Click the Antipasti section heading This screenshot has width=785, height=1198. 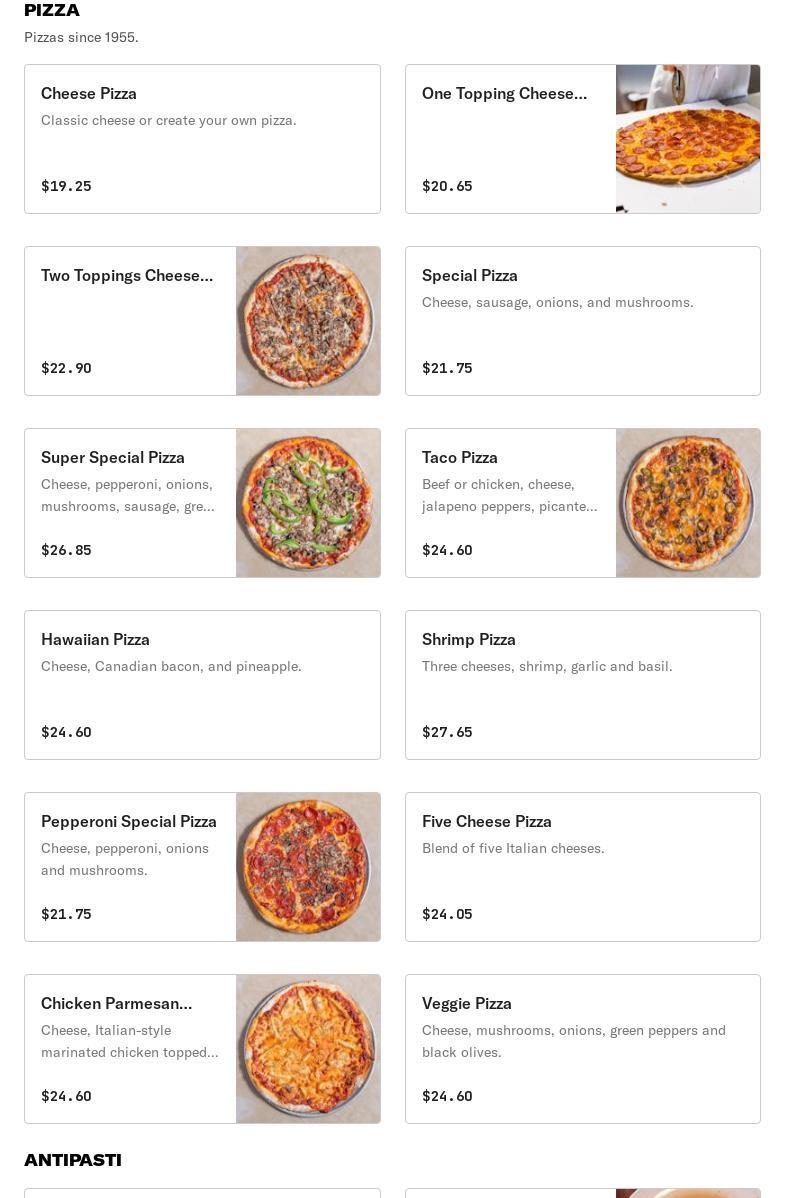[73, 1160]
